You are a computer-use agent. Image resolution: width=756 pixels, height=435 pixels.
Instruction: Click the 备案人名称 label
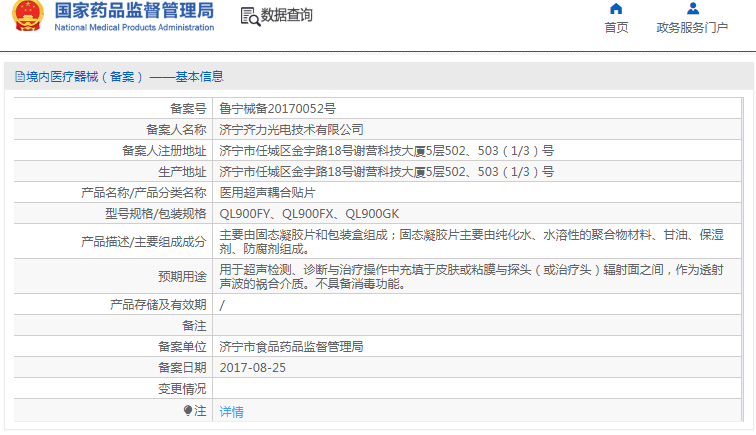coord(176,130)
